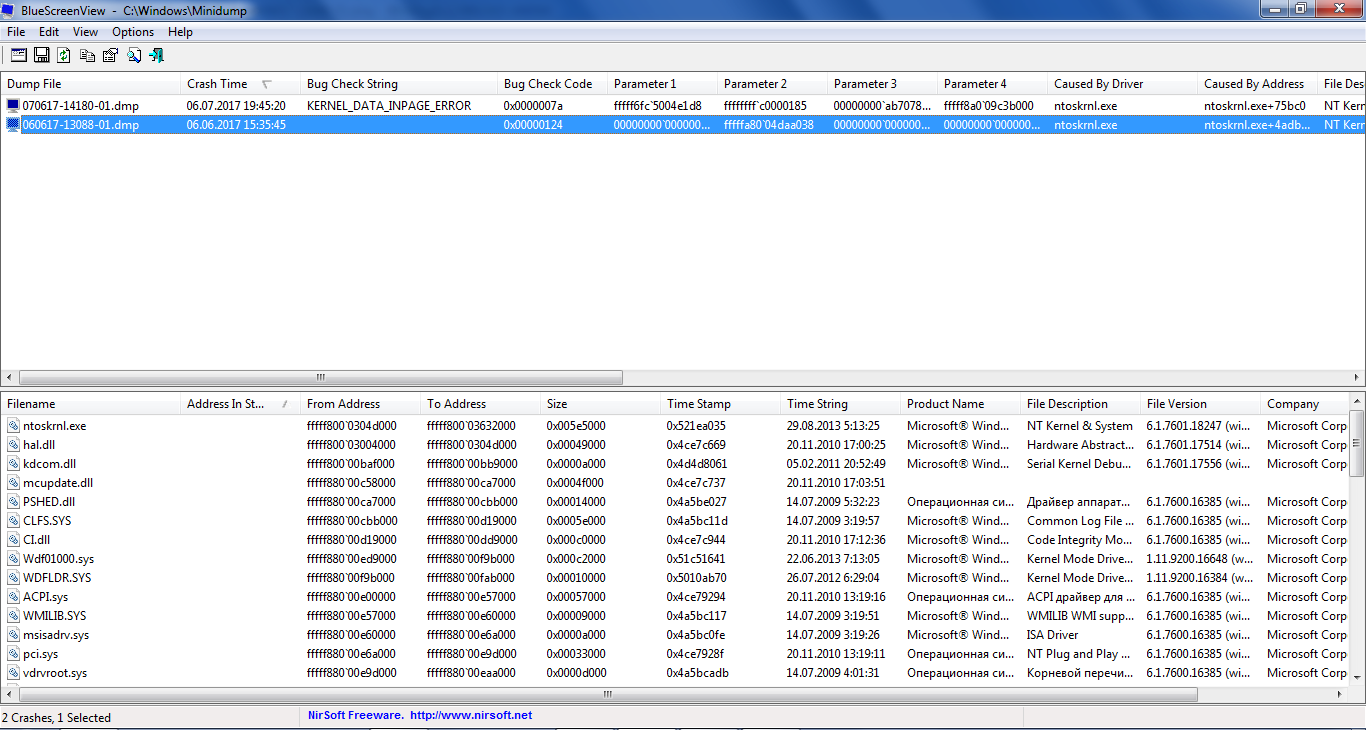Open the View menu
Screen dimensions: 1366x730
pyautogui.click(x=85, y=32)
